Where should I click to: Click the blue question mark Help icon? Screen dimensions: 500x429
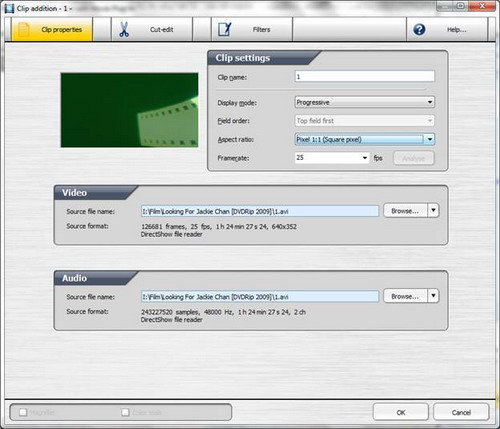point(419,29)
